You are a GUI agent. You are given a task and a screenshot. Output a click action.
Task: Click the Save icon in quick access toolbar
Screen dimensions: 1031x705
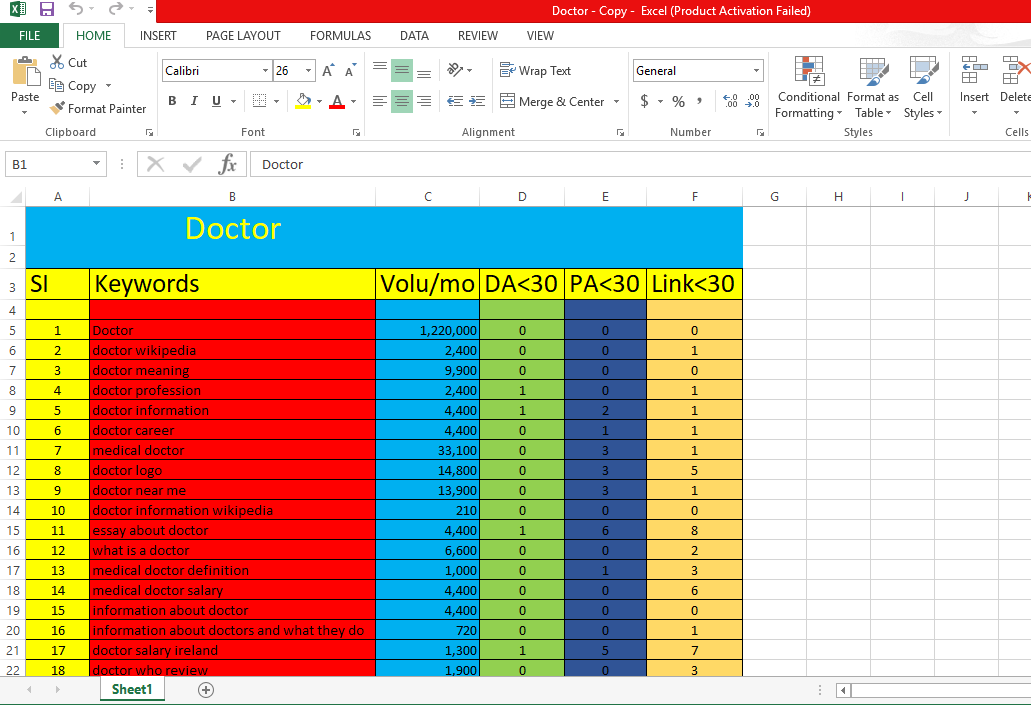tap(46, 10)
